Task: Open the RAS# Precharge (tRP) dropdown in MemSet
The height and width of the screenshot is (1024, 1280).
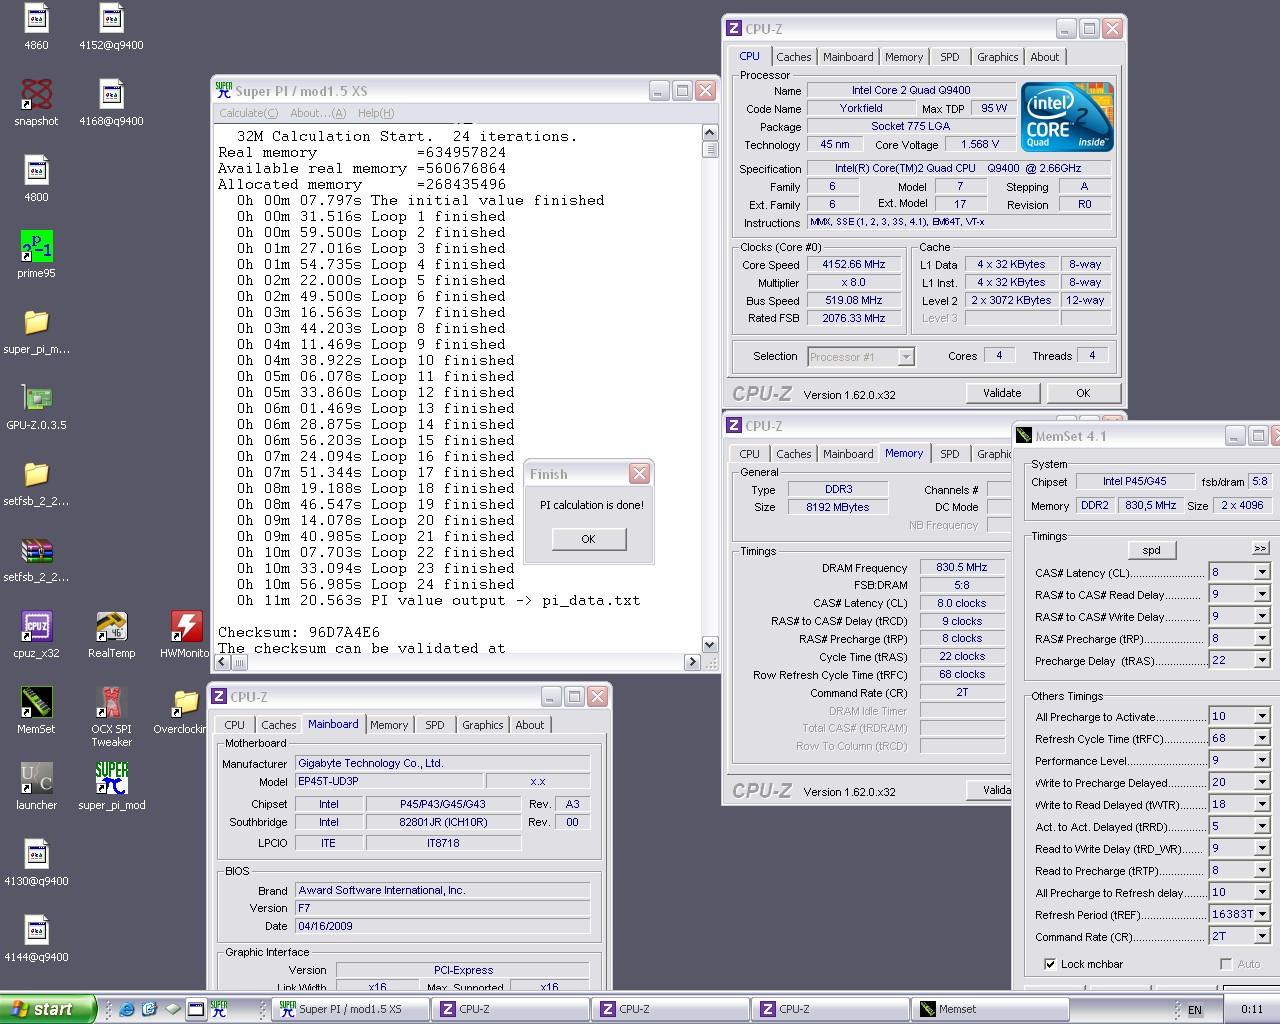Action: pyautogui.click(x=1262, y=639)
